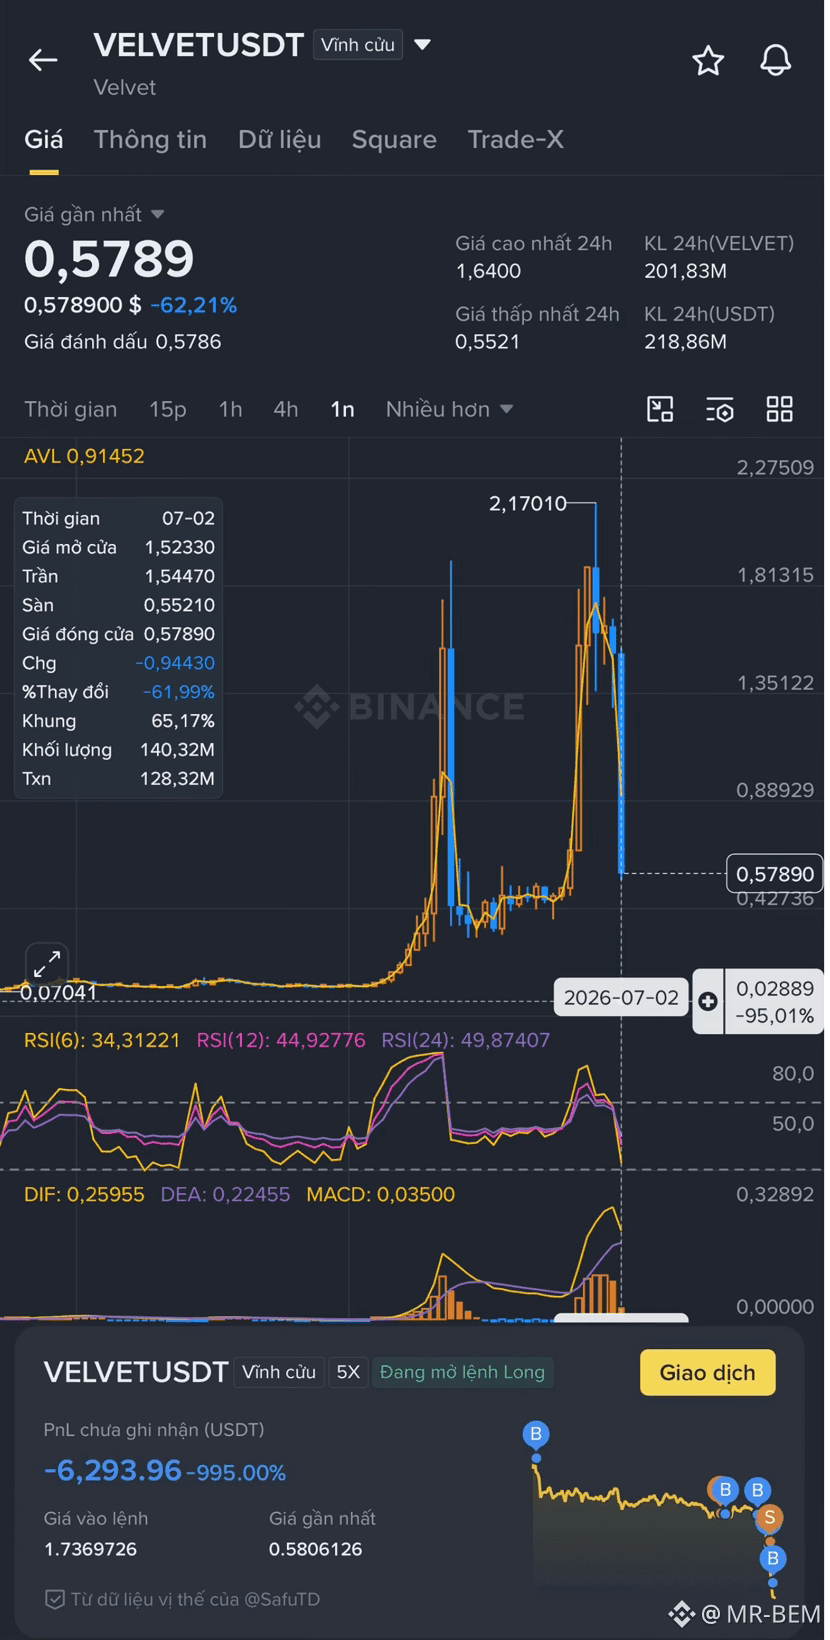Tap the Giao dịch trade button
Screen dimensions: 830x1640
tap(707, 1372)
